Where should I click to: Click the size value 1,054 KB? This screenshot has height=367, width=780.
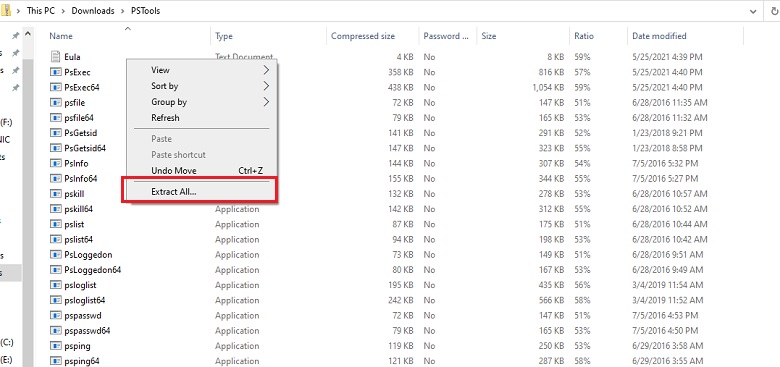[548, 87]
